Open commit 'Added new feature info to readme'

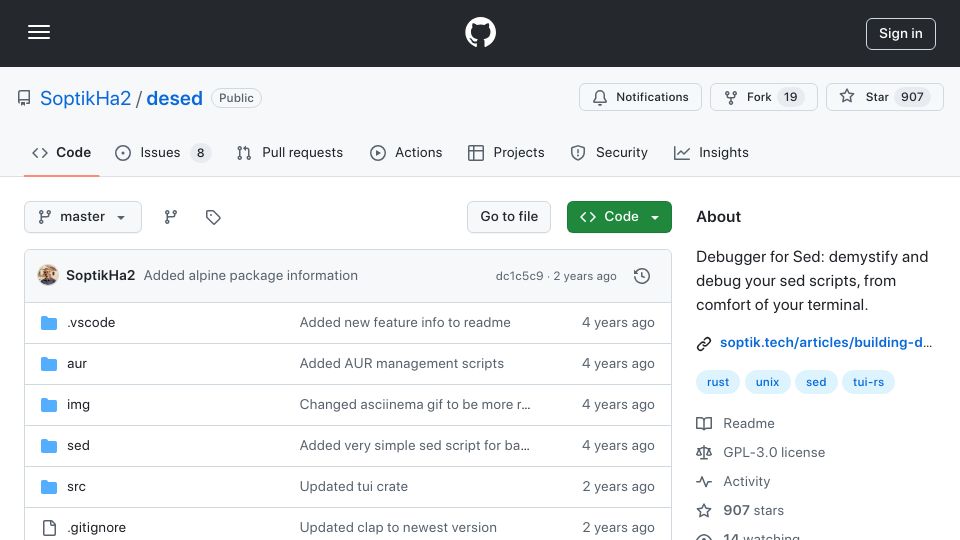[405, 323]
